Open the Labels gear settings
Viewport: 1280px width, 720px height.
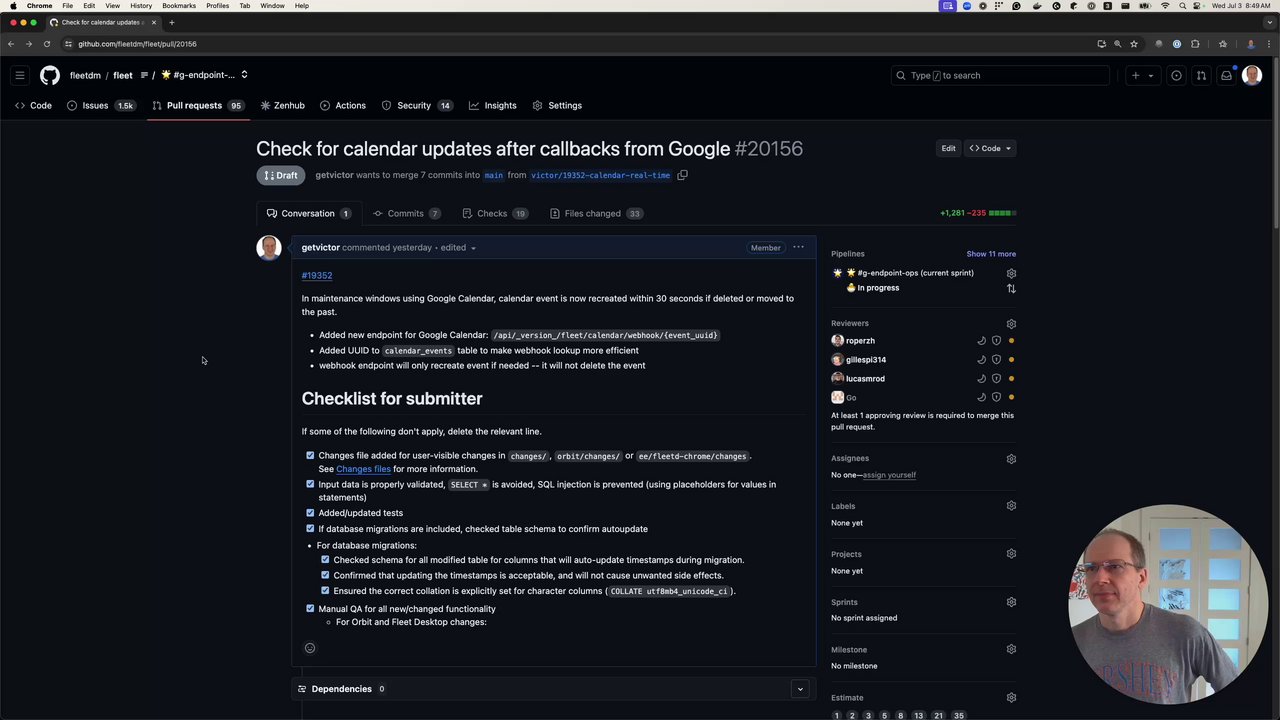pyautogui.click(x=1011, y=506)
